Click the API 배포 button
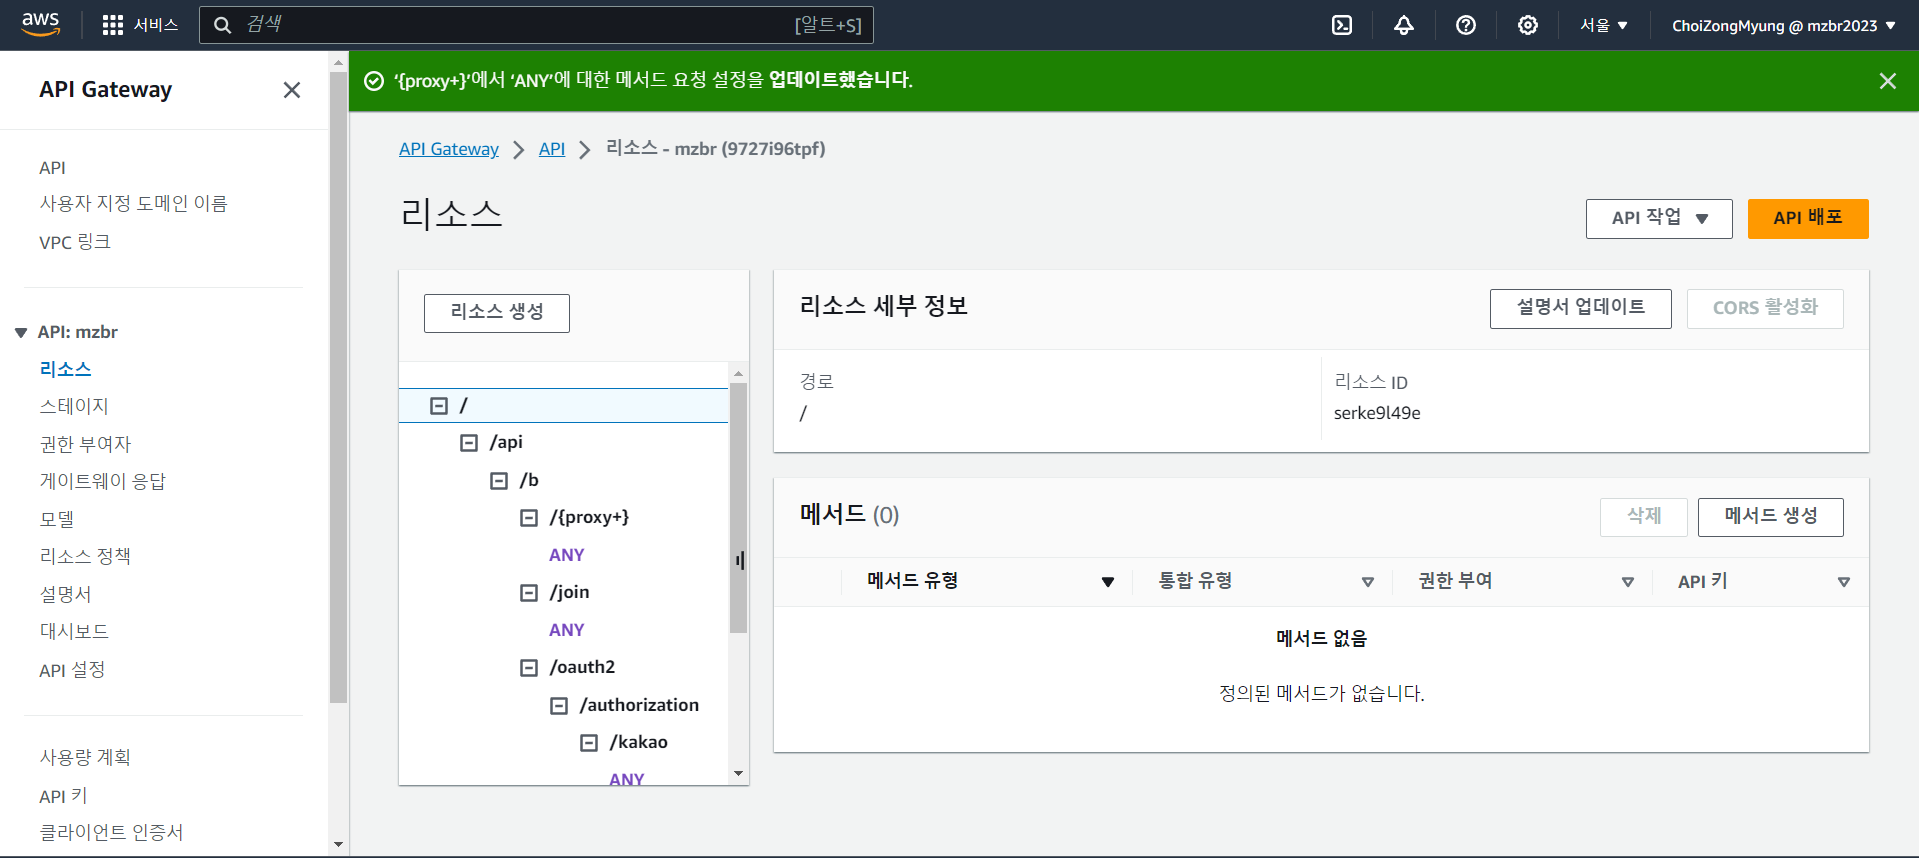 pyautogui.click(x=1808, y=219)
